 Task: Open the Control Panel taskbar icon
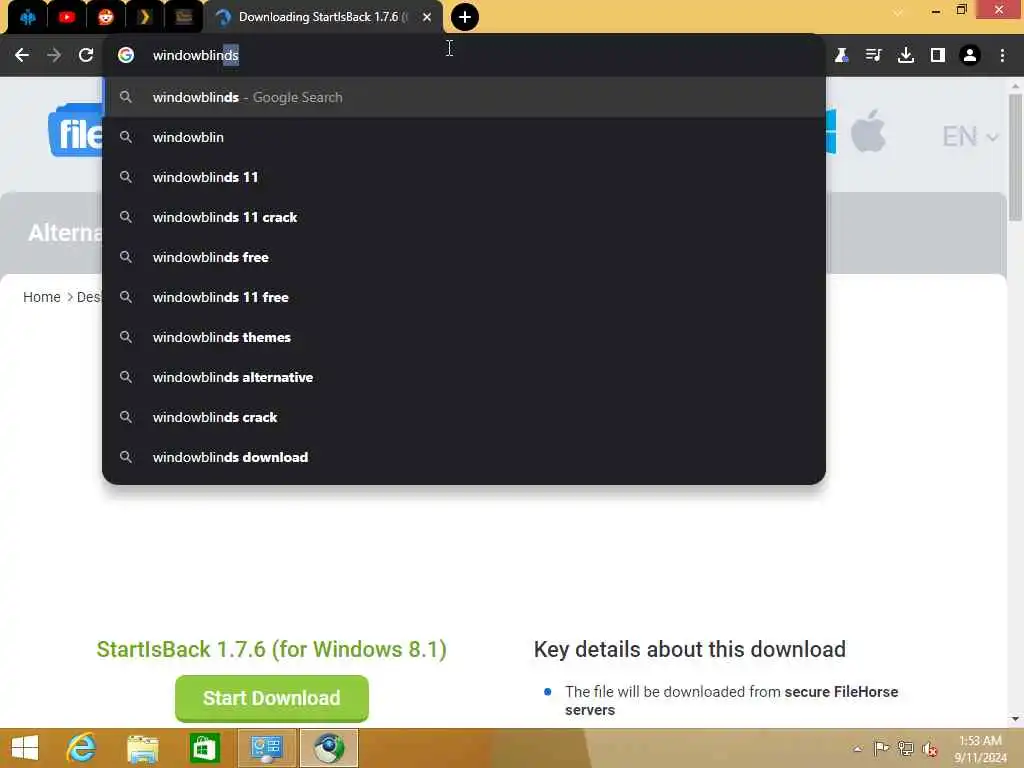(x=266, y=748)
